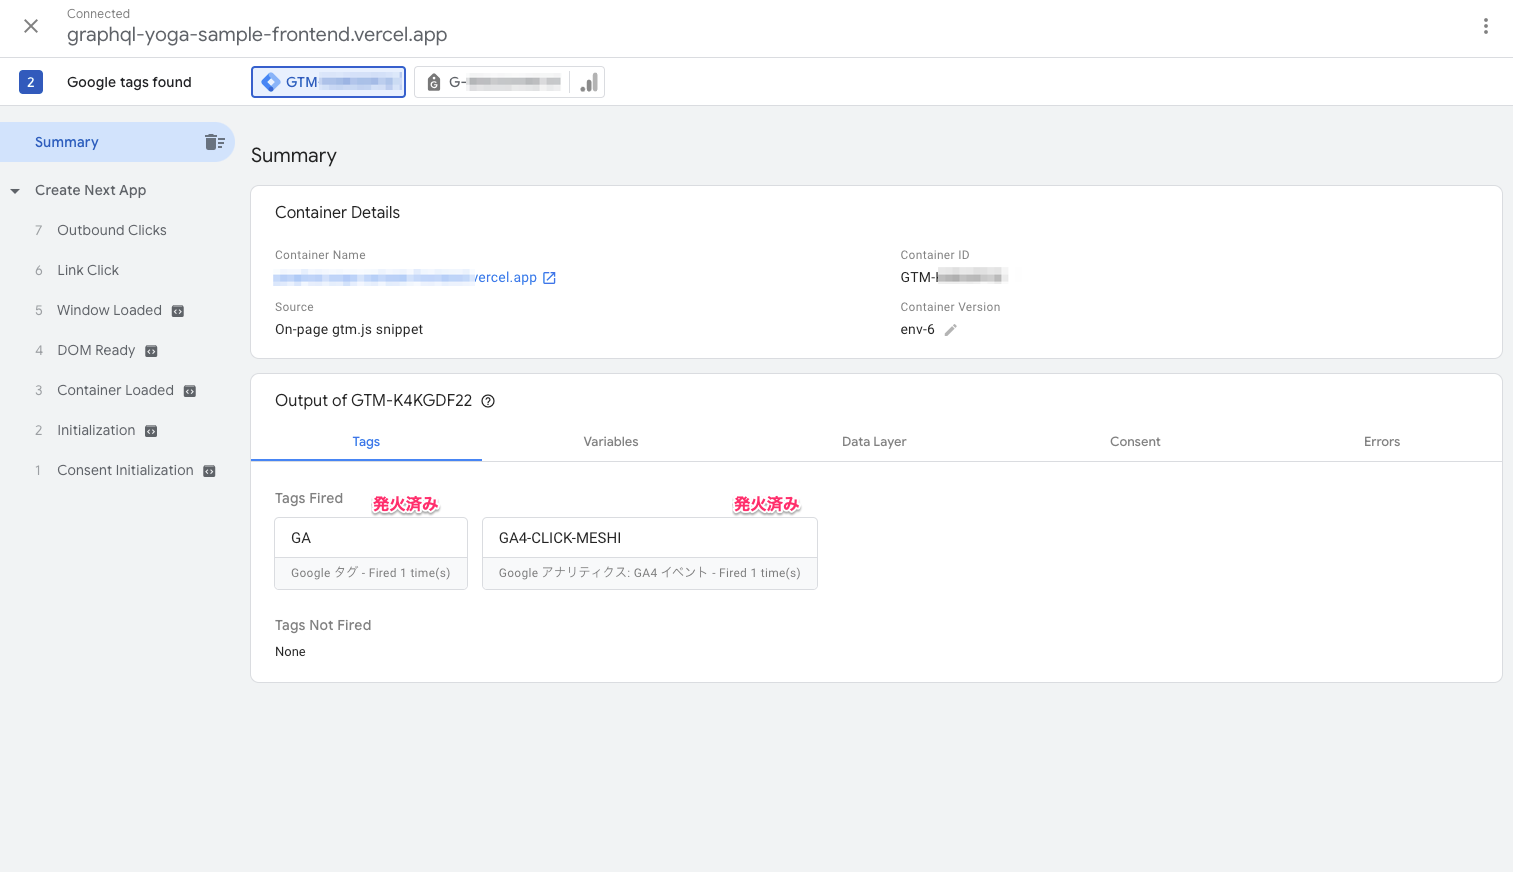Select the GTM container tag chip
The image size is (1513, 872).
click(328, 82)
